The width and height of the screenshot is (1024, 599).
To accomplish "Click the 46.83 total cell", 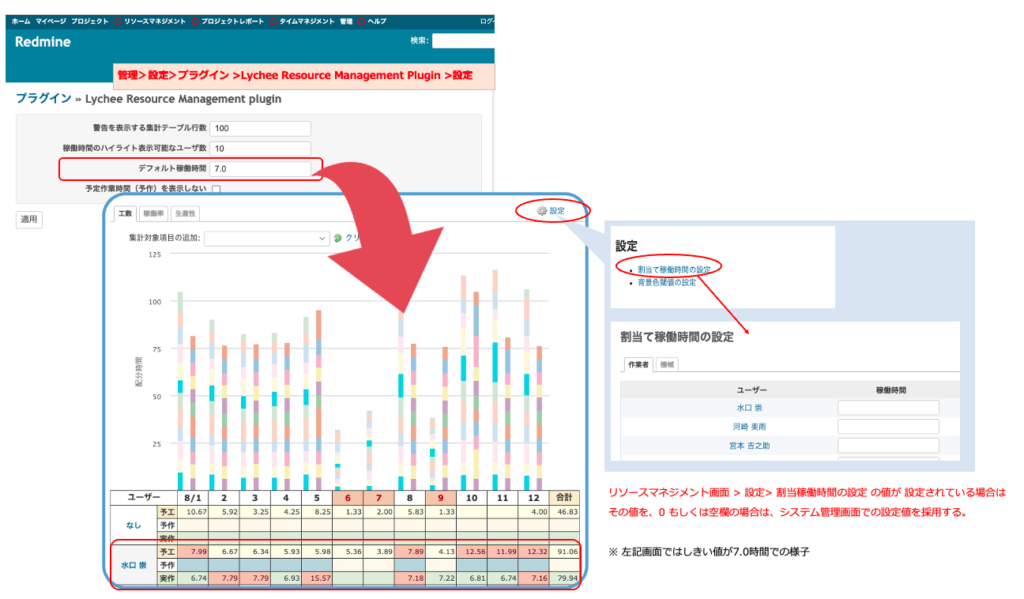I will coord(564,512).
